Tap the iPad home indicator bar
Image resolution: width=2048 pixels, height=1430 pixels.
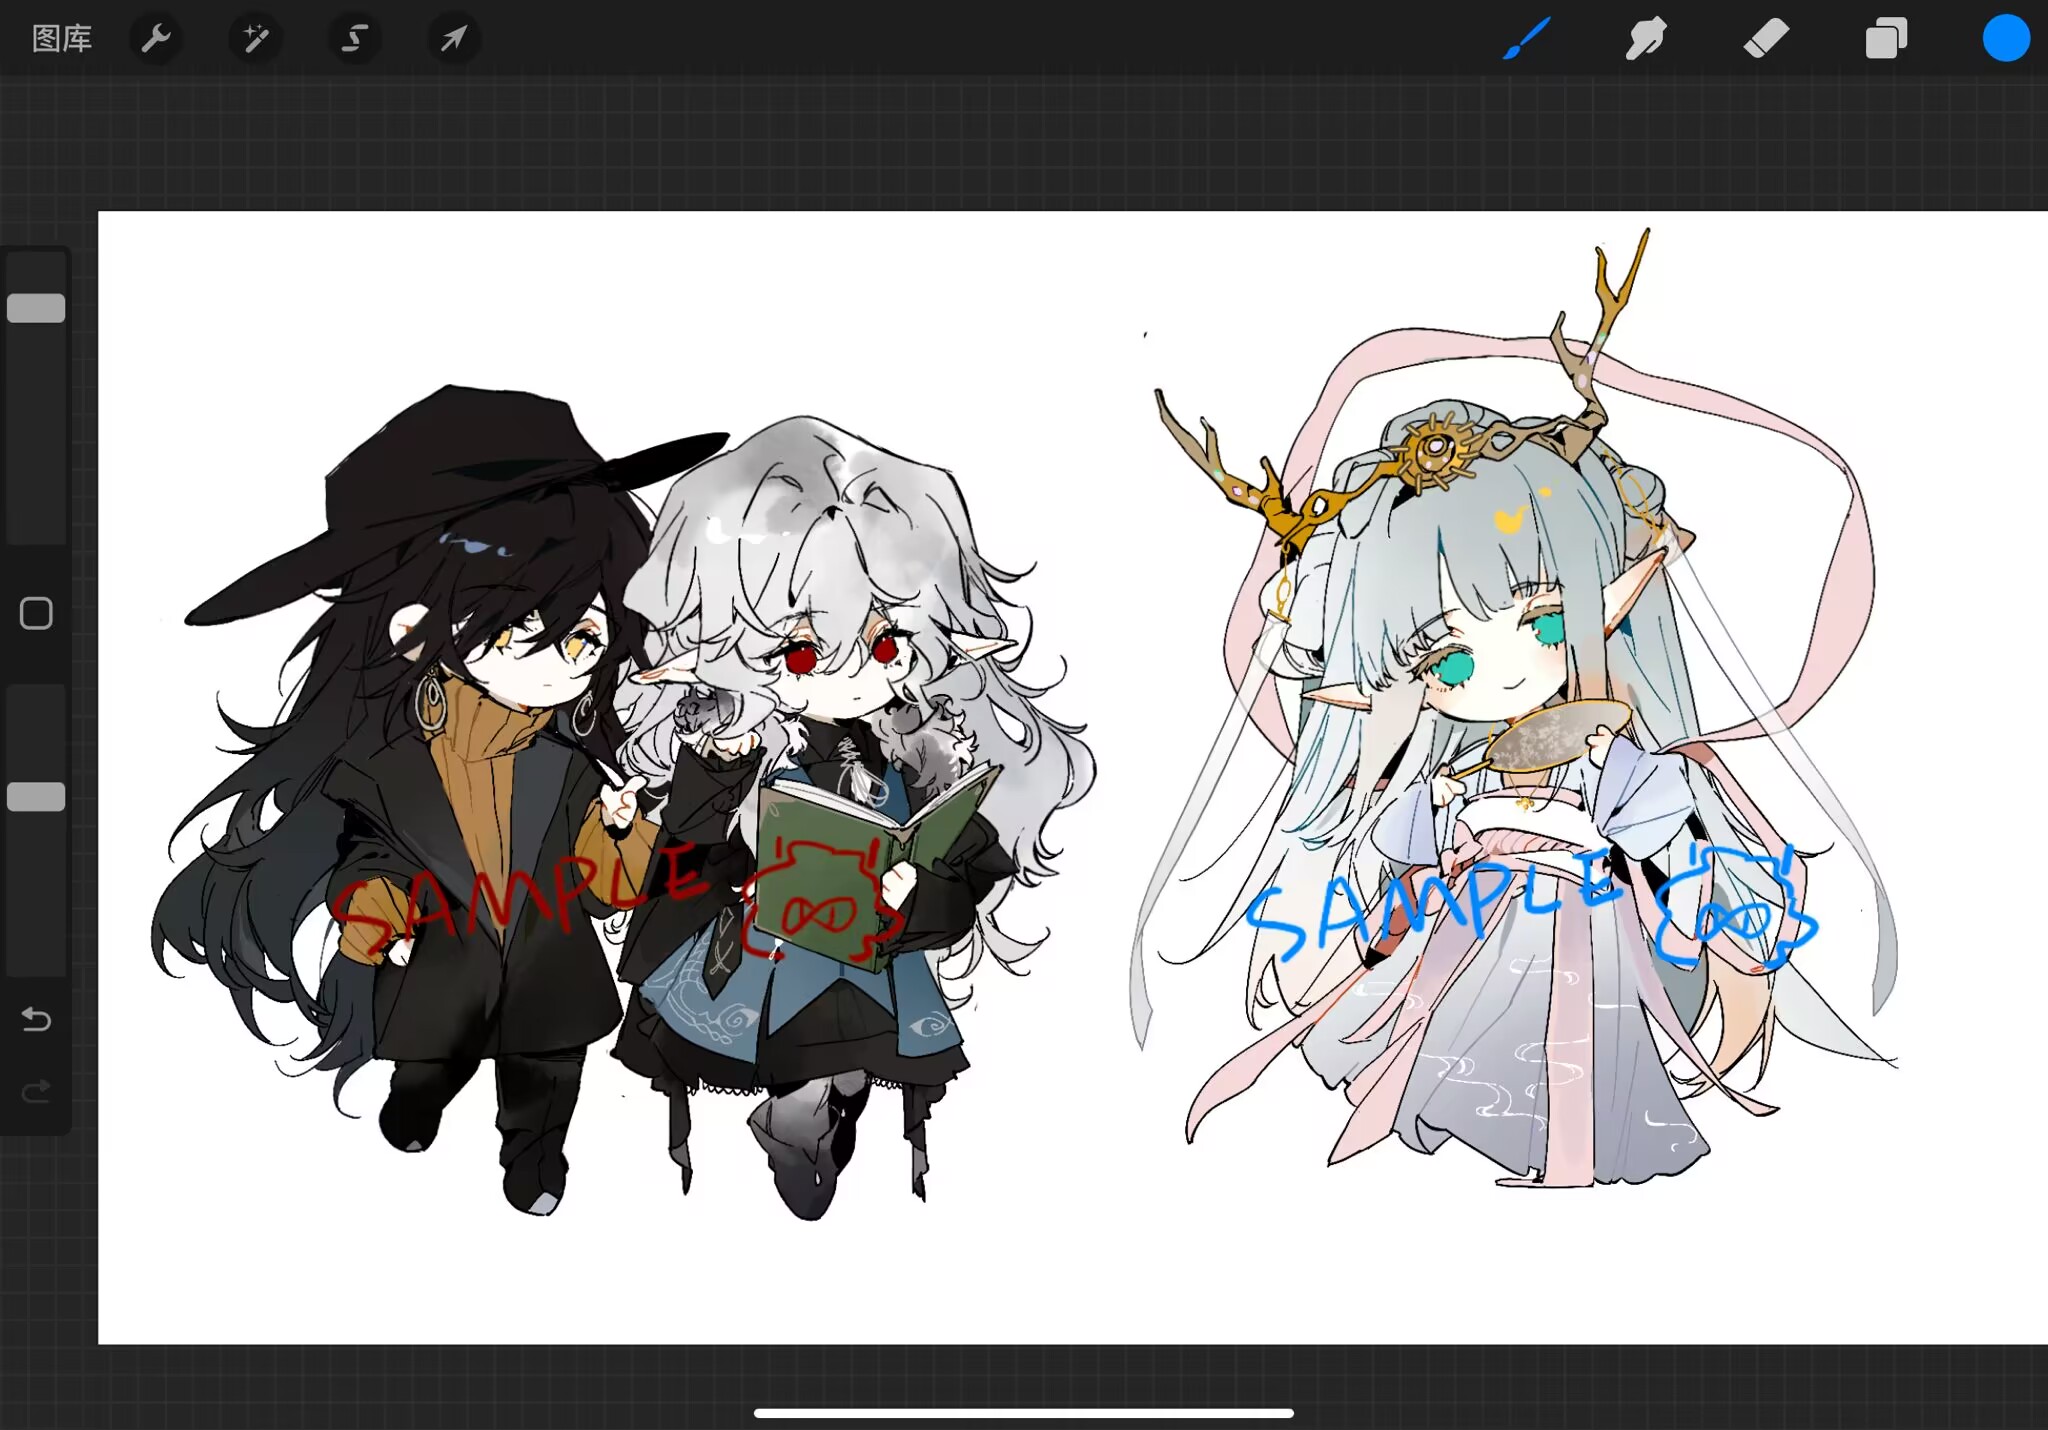[1023, 1413]
